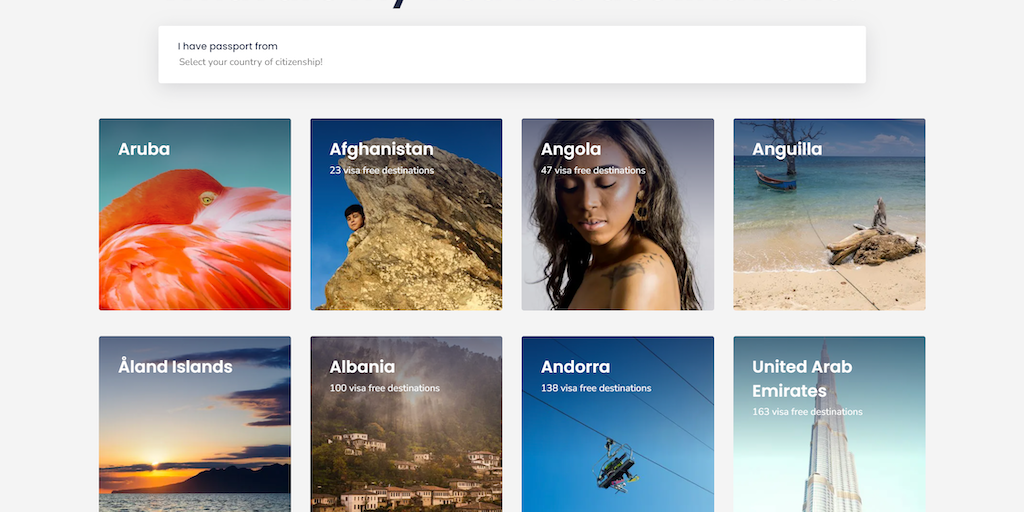
Task: Click the driftwood on the Anguilla beach photo
Action: click(x=872, y=238)
